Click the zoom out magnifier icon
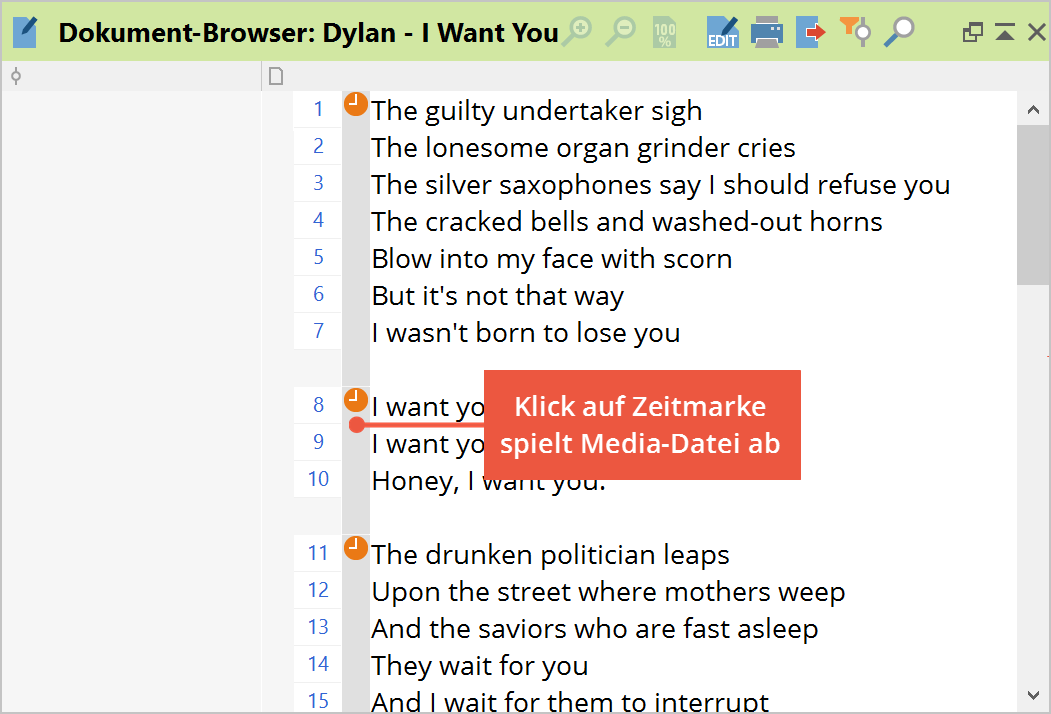Screen dimensions: 1051x714 click(620, 32)
